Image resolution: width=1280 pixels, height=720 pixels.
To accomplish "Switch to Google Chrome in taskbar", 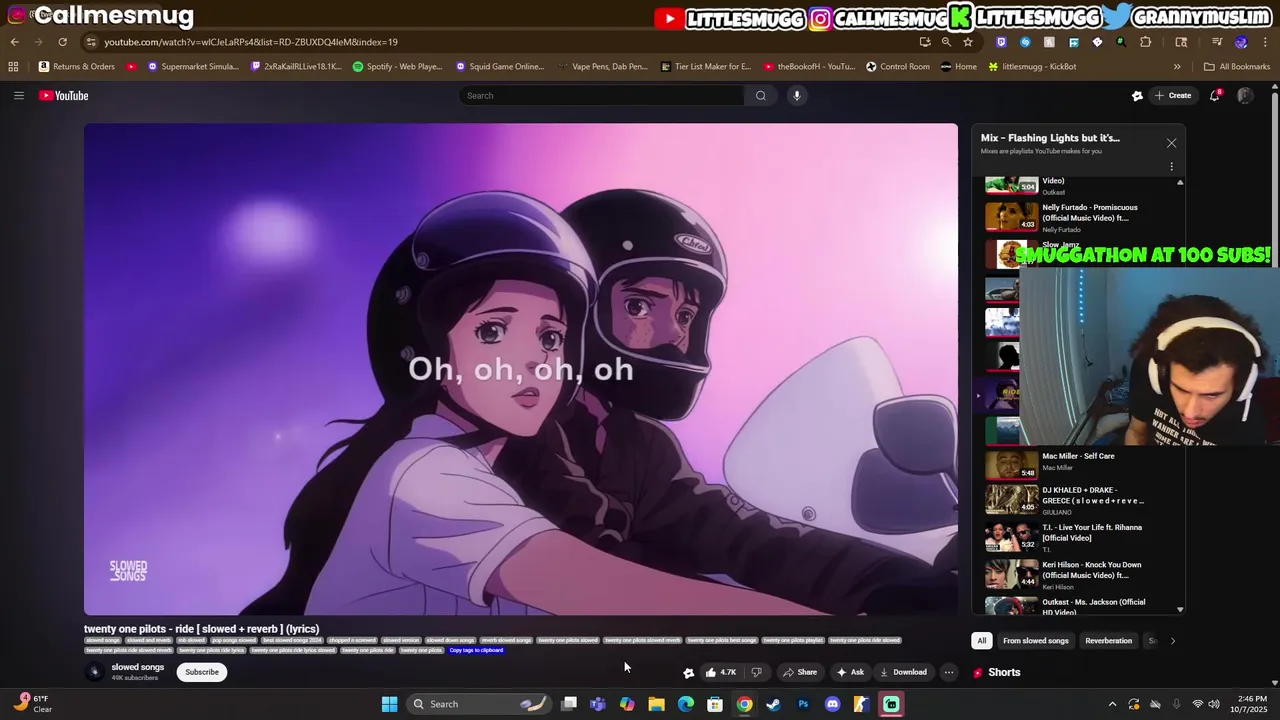I will (x=744, y=704).
